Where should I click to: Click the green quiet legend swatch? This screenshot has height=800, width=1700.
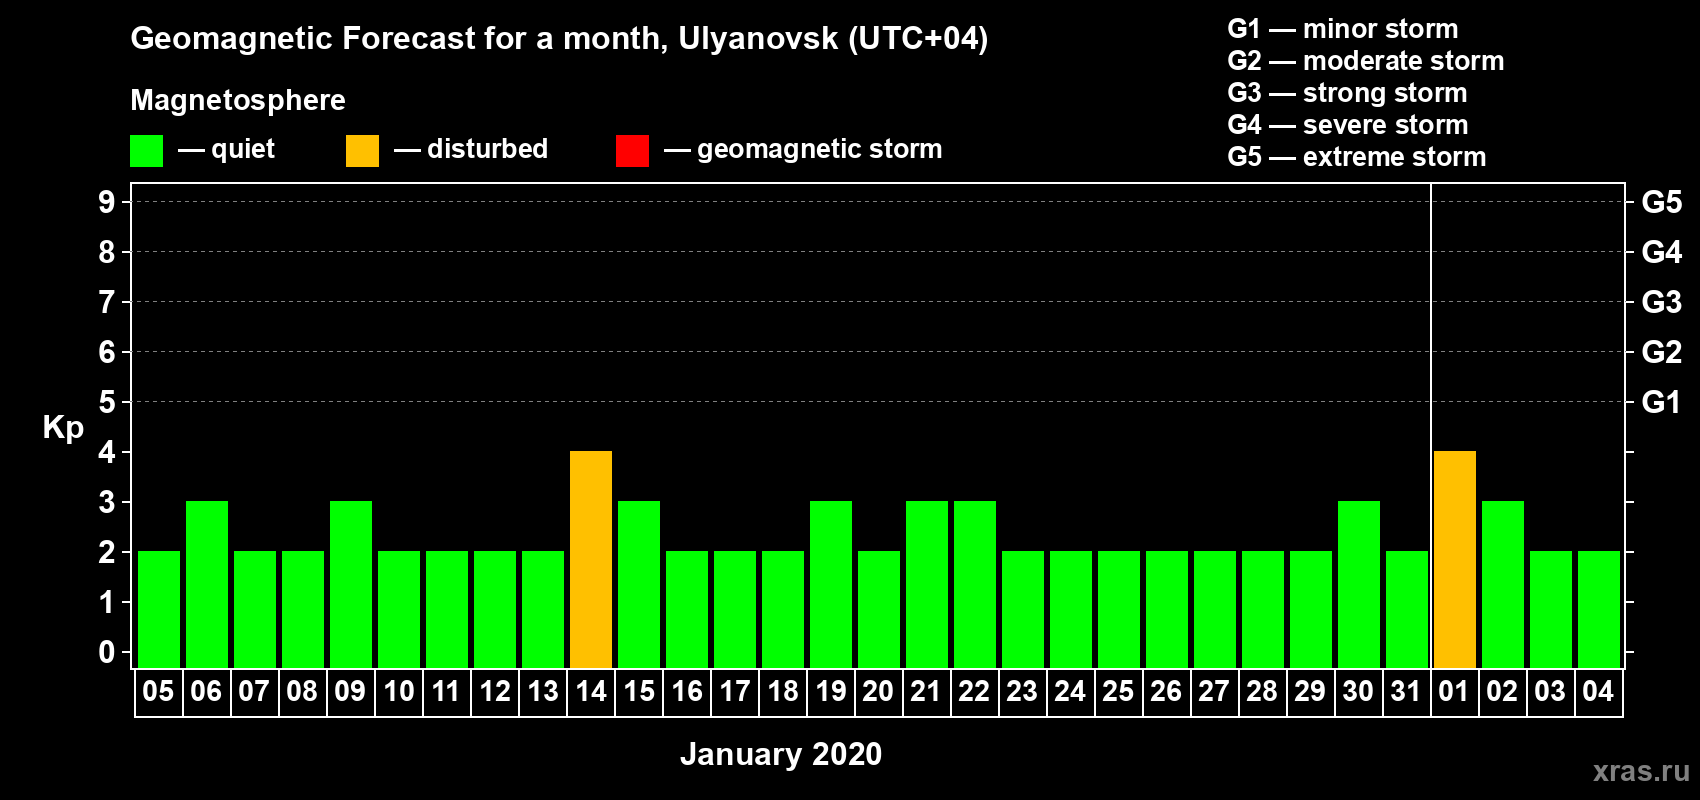(146, 151)
